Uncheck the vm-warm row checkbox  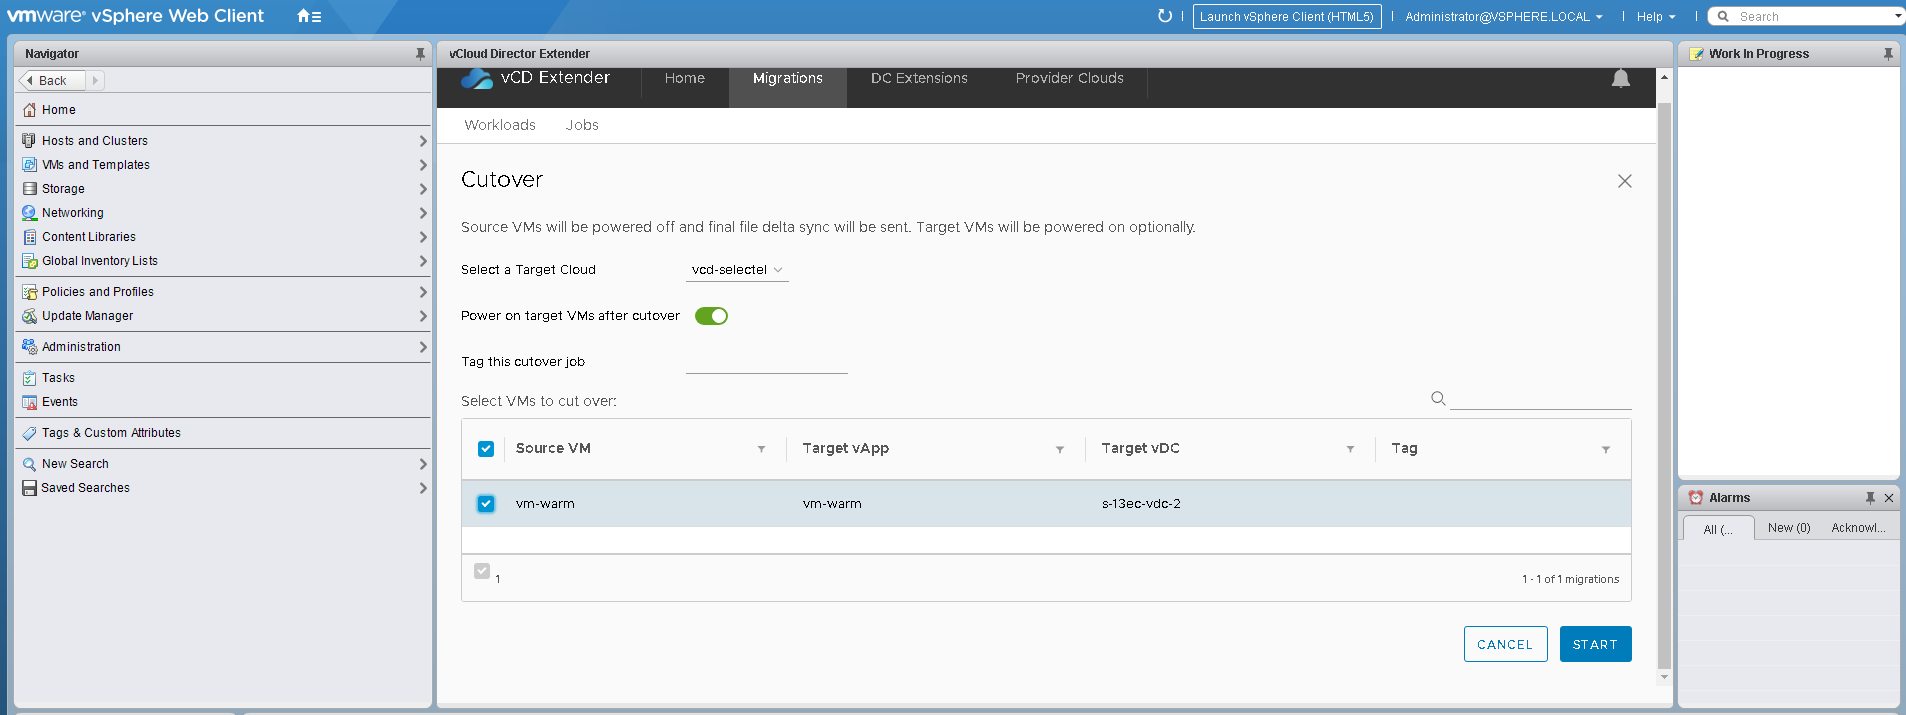pos(486,504)
